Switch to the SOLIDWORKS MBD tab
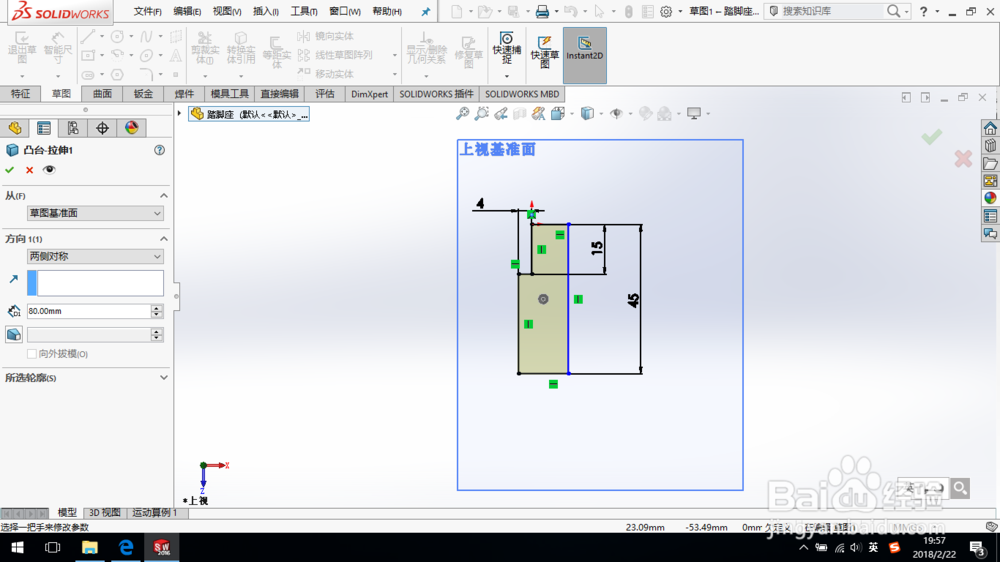The image size is (1000, 562). coord(522,94)
